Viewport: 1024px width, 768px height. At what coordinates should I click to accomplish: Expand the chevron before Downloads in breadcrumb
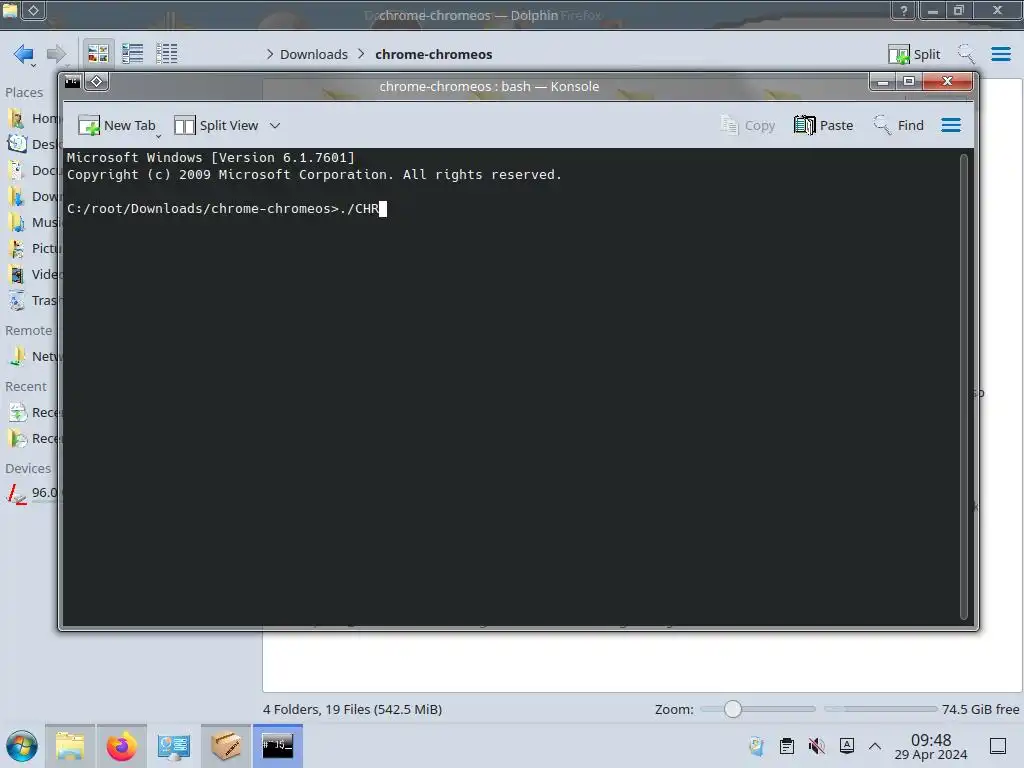(270, 54)
